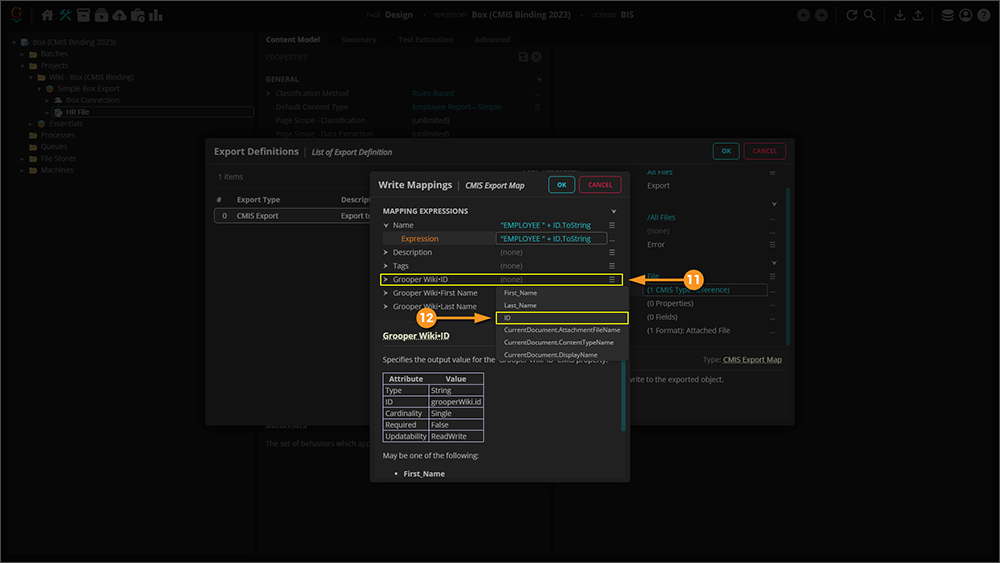Click the Name Expression input field
Viewport: 1000px width, 563px height.
click(550, 239)
